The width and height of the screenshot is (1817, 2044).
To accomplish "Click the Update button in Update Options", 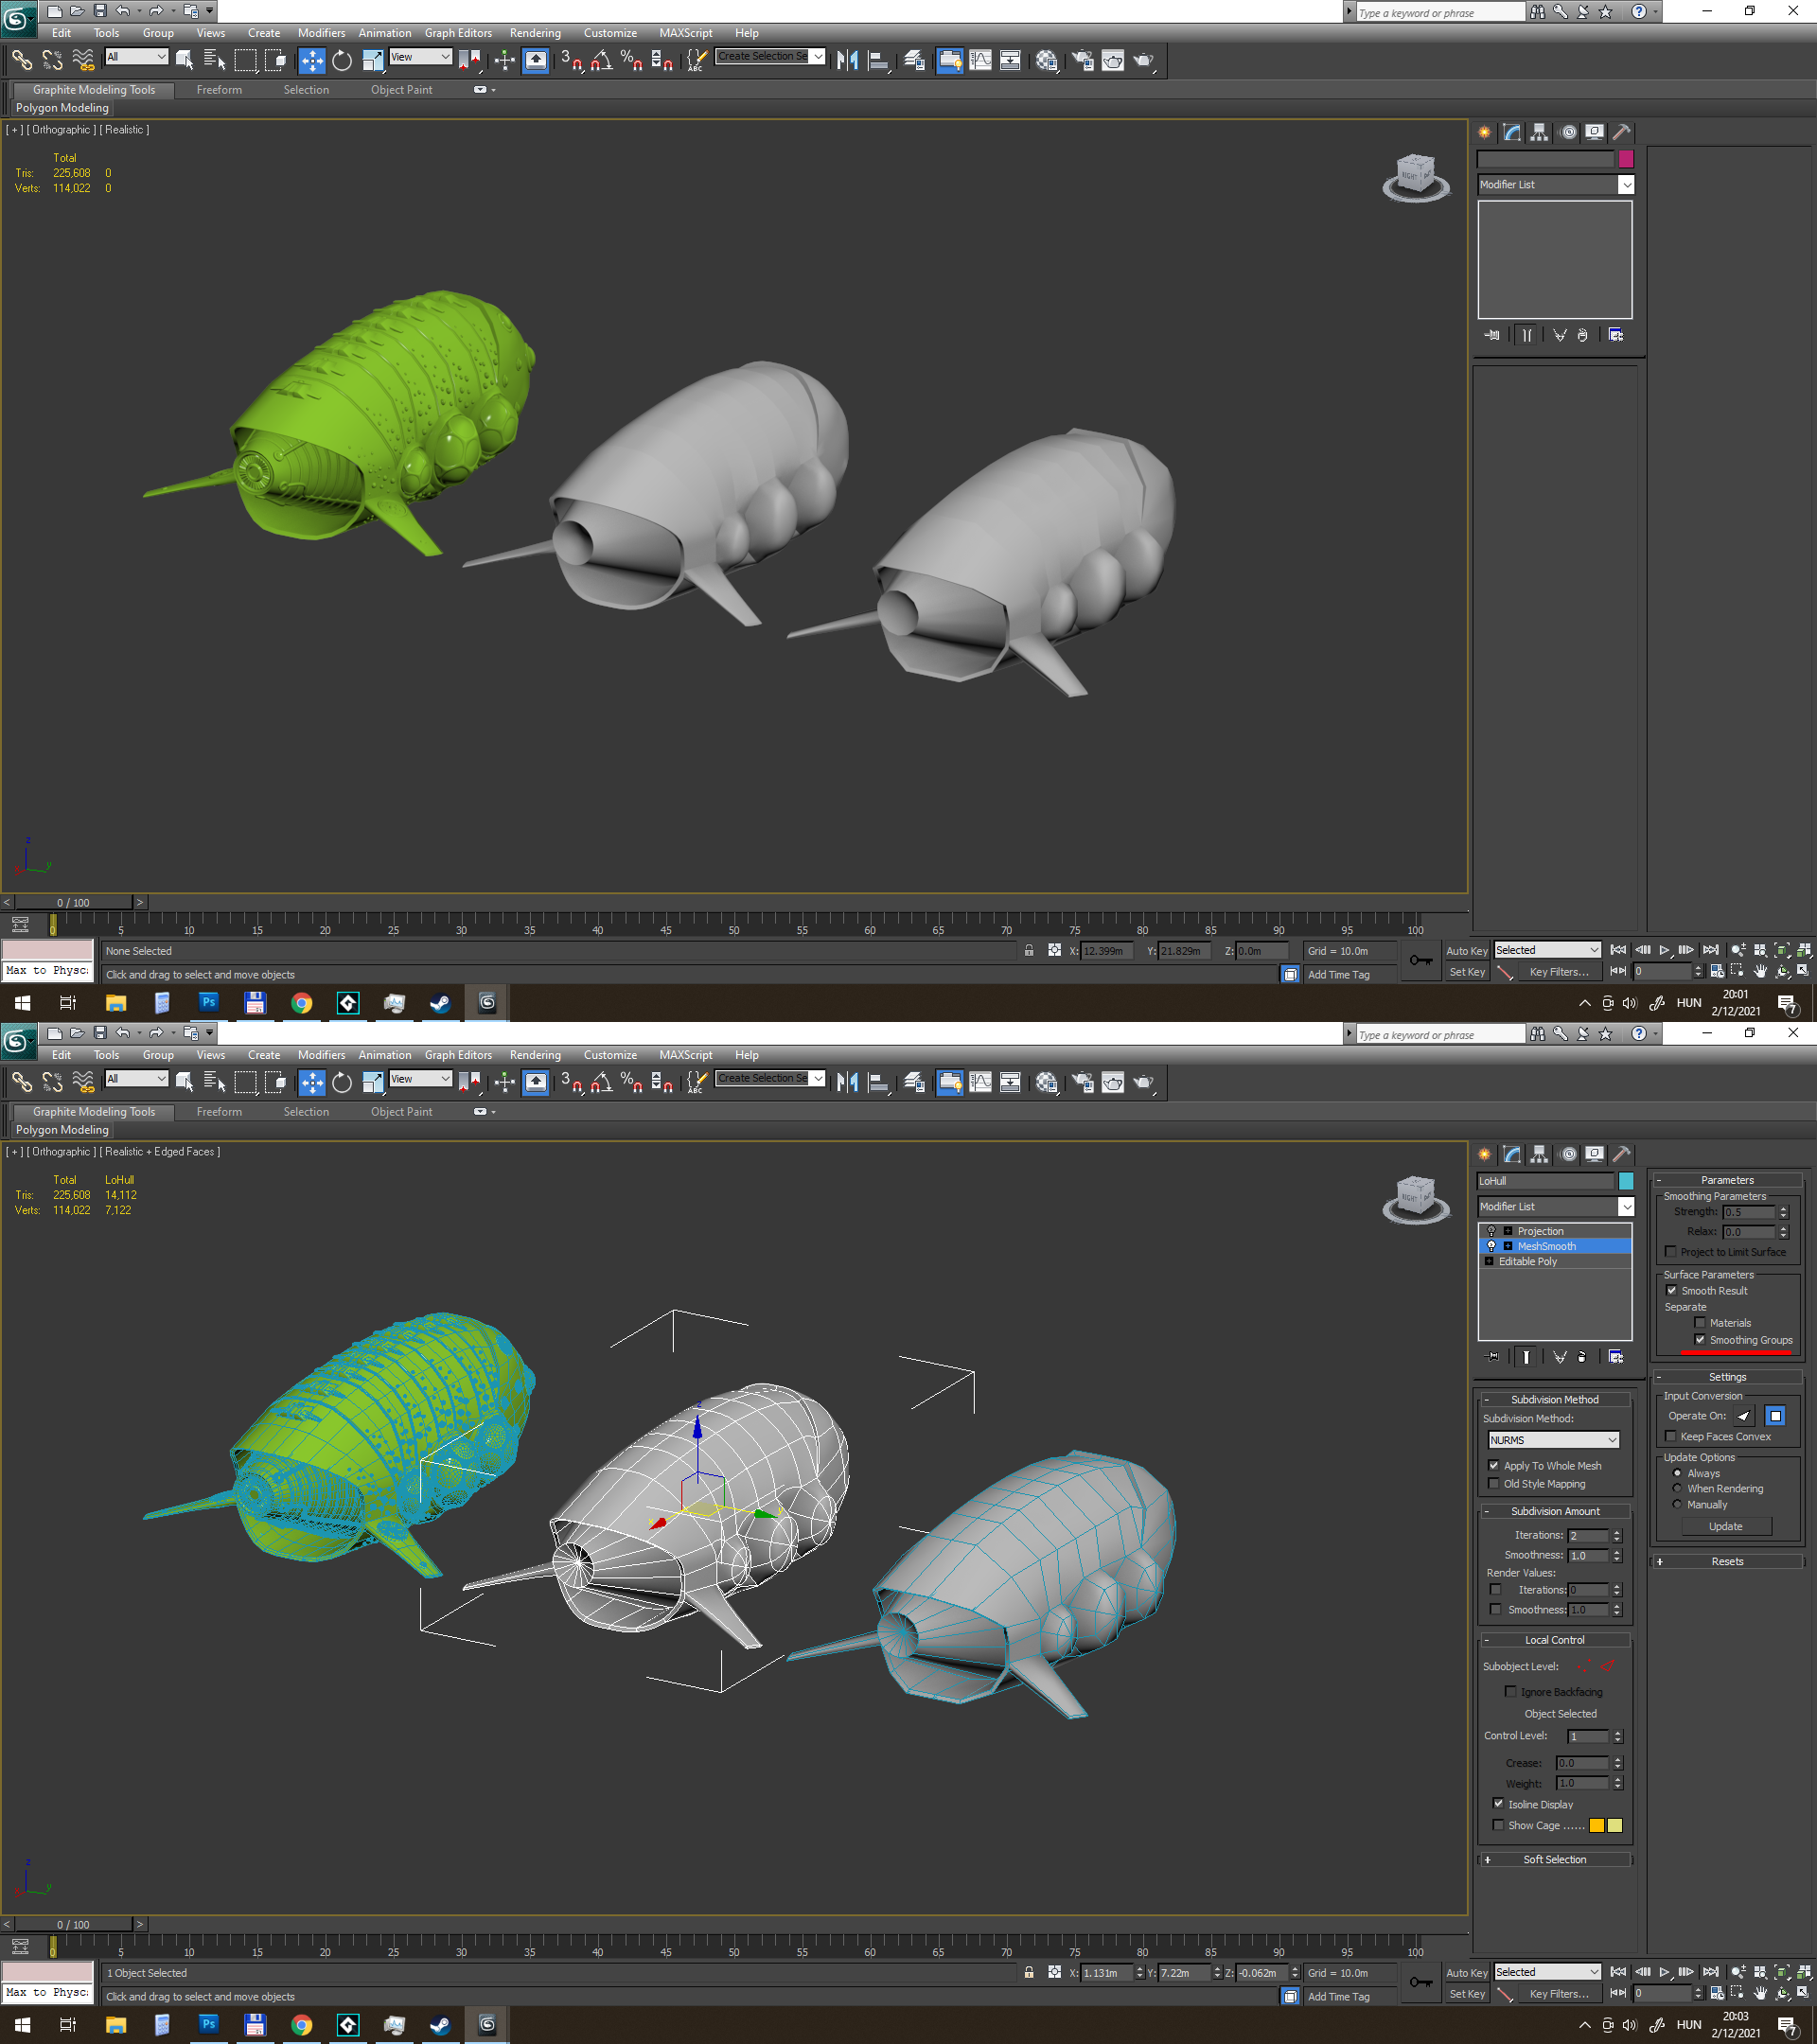I will point(1725,1526).
